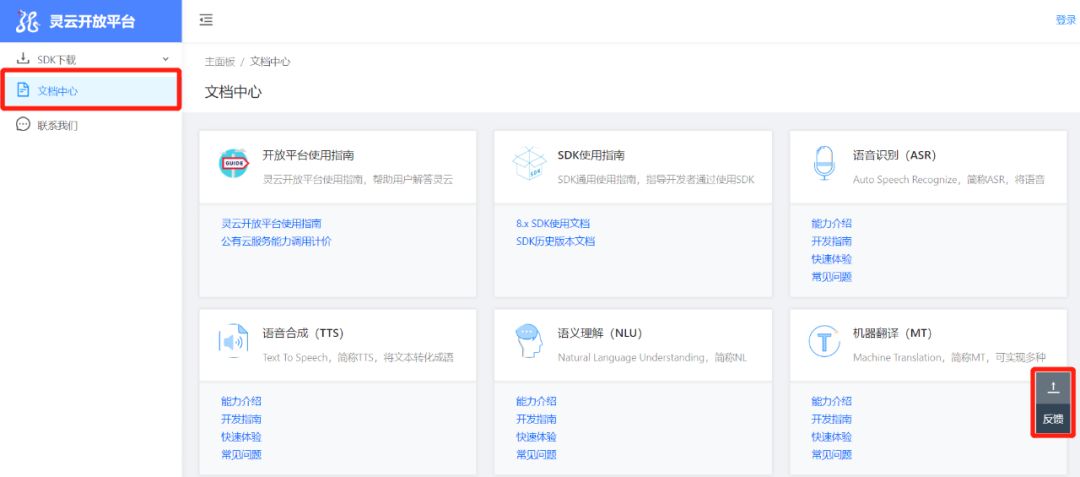This screenshot has width=1080, height=477.
Task: Open 能力介绍 under 语义理解 (NLU)
Action: [536, 401]
